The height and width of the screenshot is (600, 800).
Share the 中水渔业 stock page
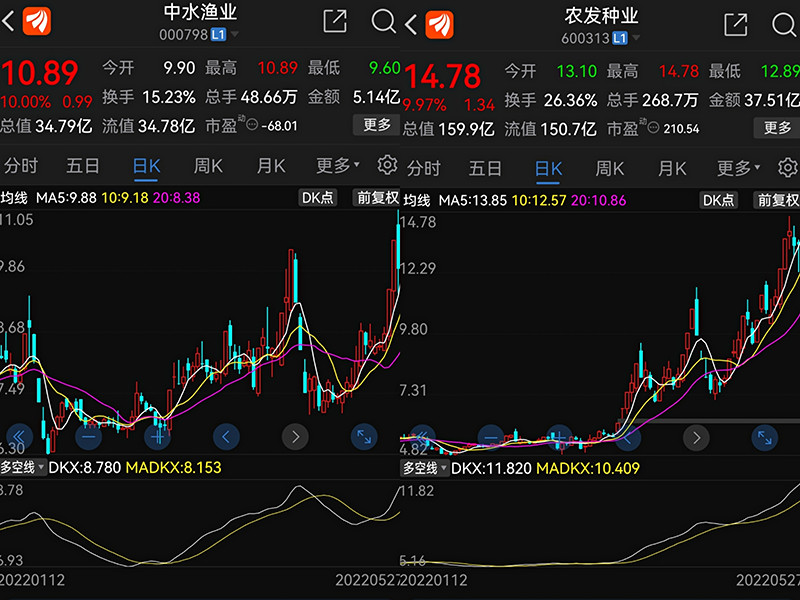335,21
